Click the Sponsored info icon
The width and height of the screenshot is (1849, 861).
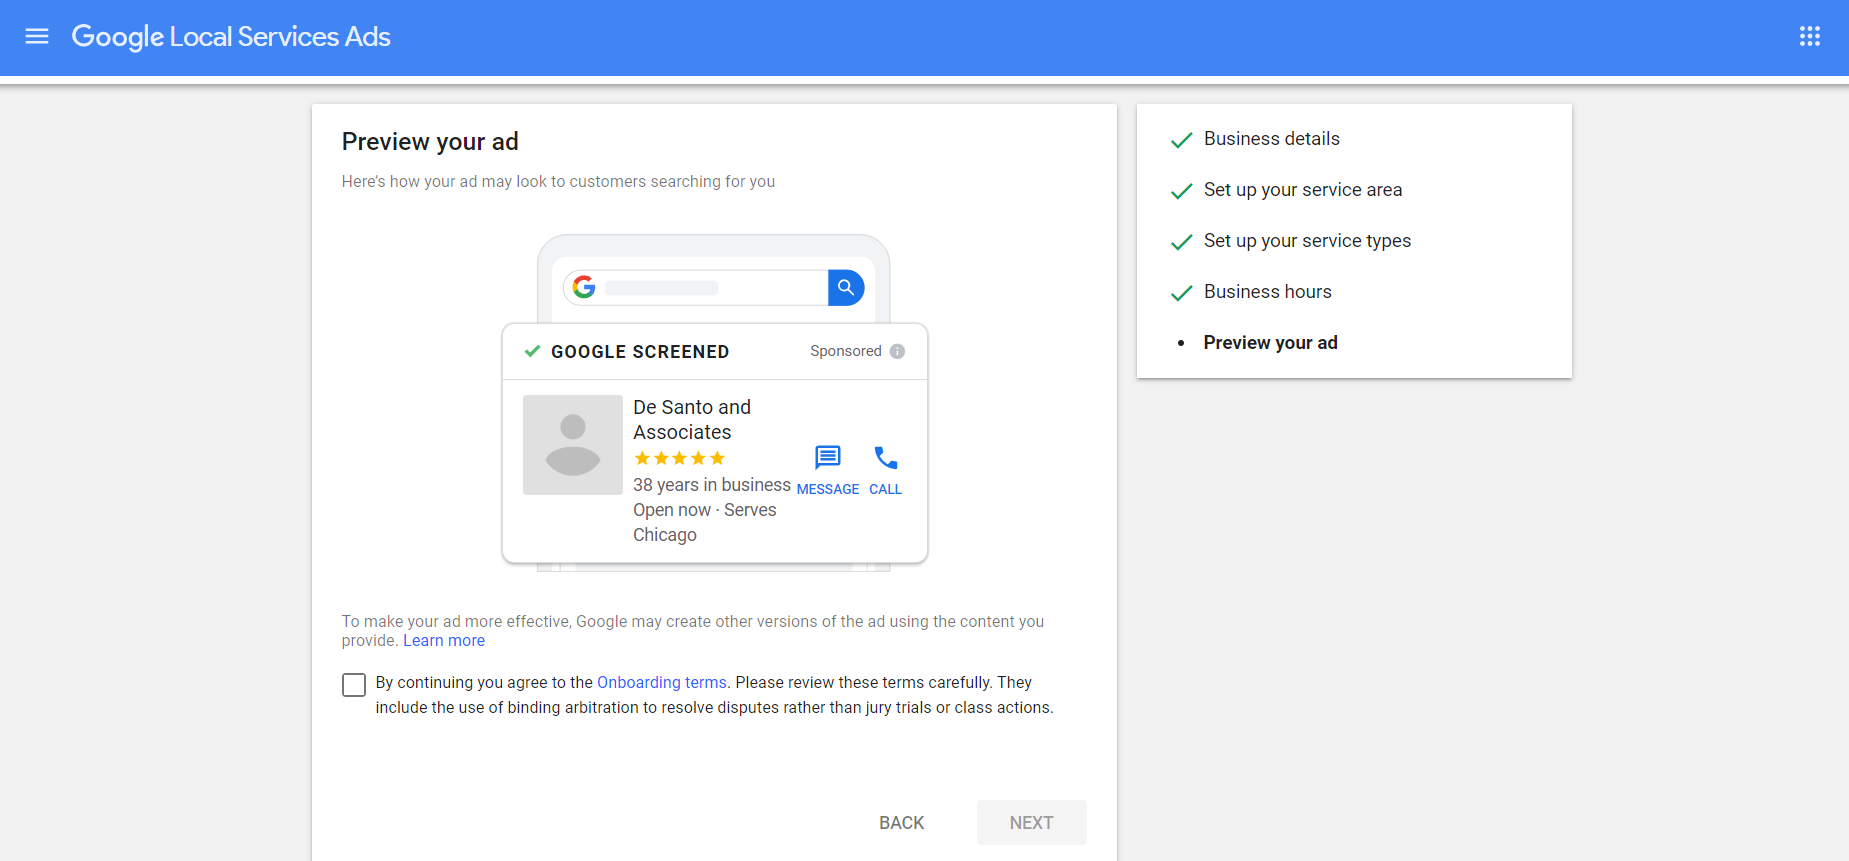[897, 351]
